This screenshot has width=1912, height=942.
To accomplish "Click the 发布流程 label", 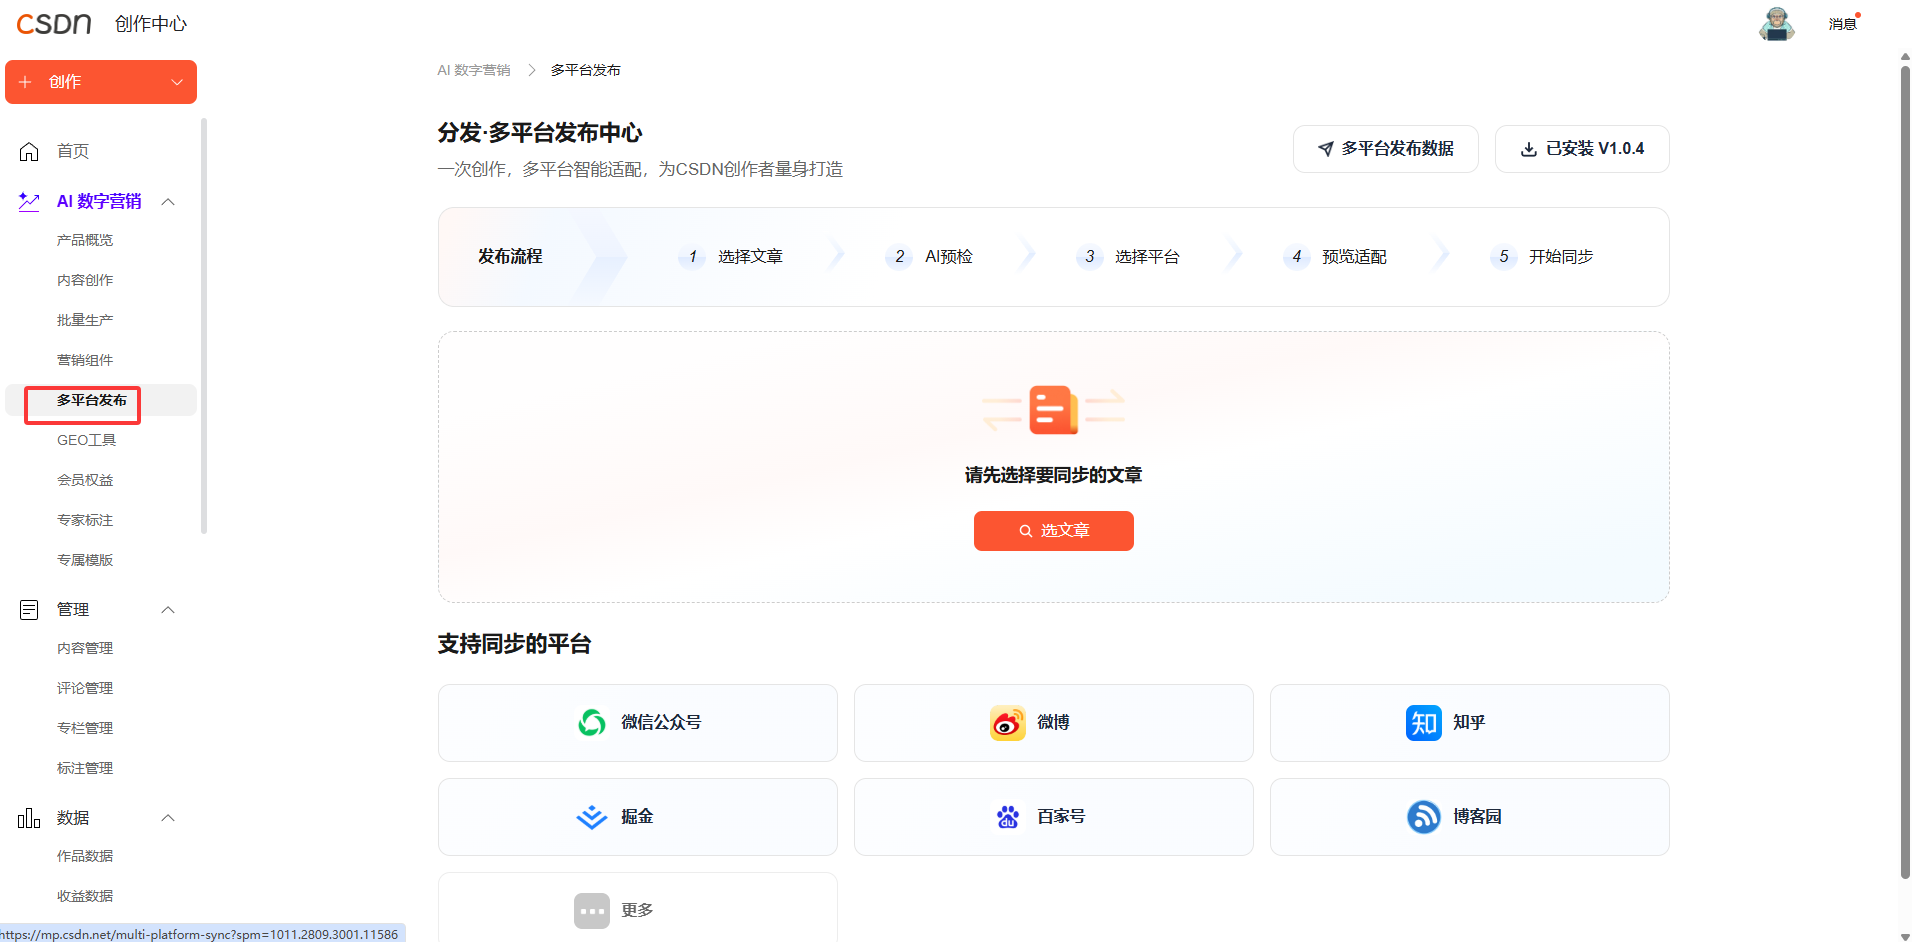I will pyautogui.click(x=510, y=257).
